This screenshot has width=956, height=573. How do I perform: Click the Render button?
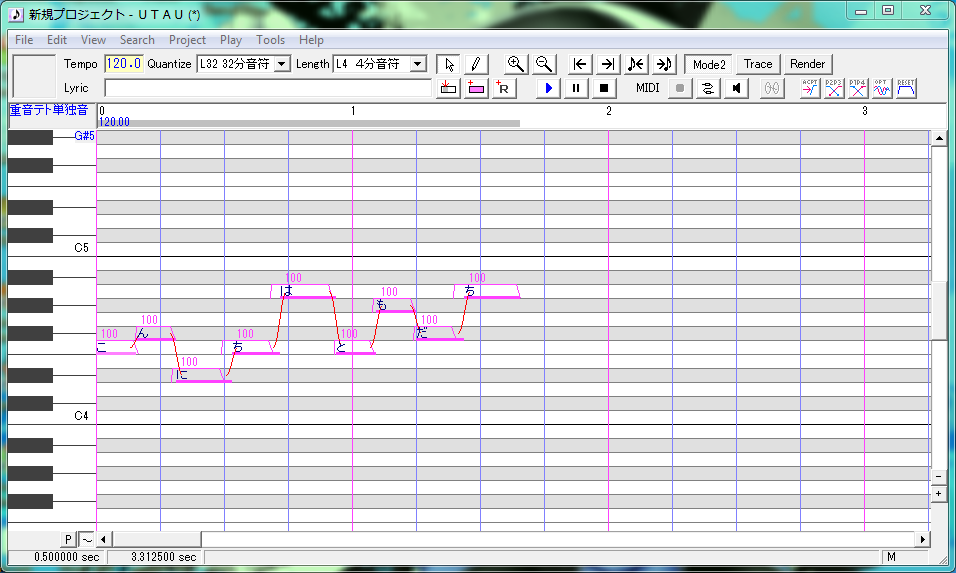[x=807, y=64]
